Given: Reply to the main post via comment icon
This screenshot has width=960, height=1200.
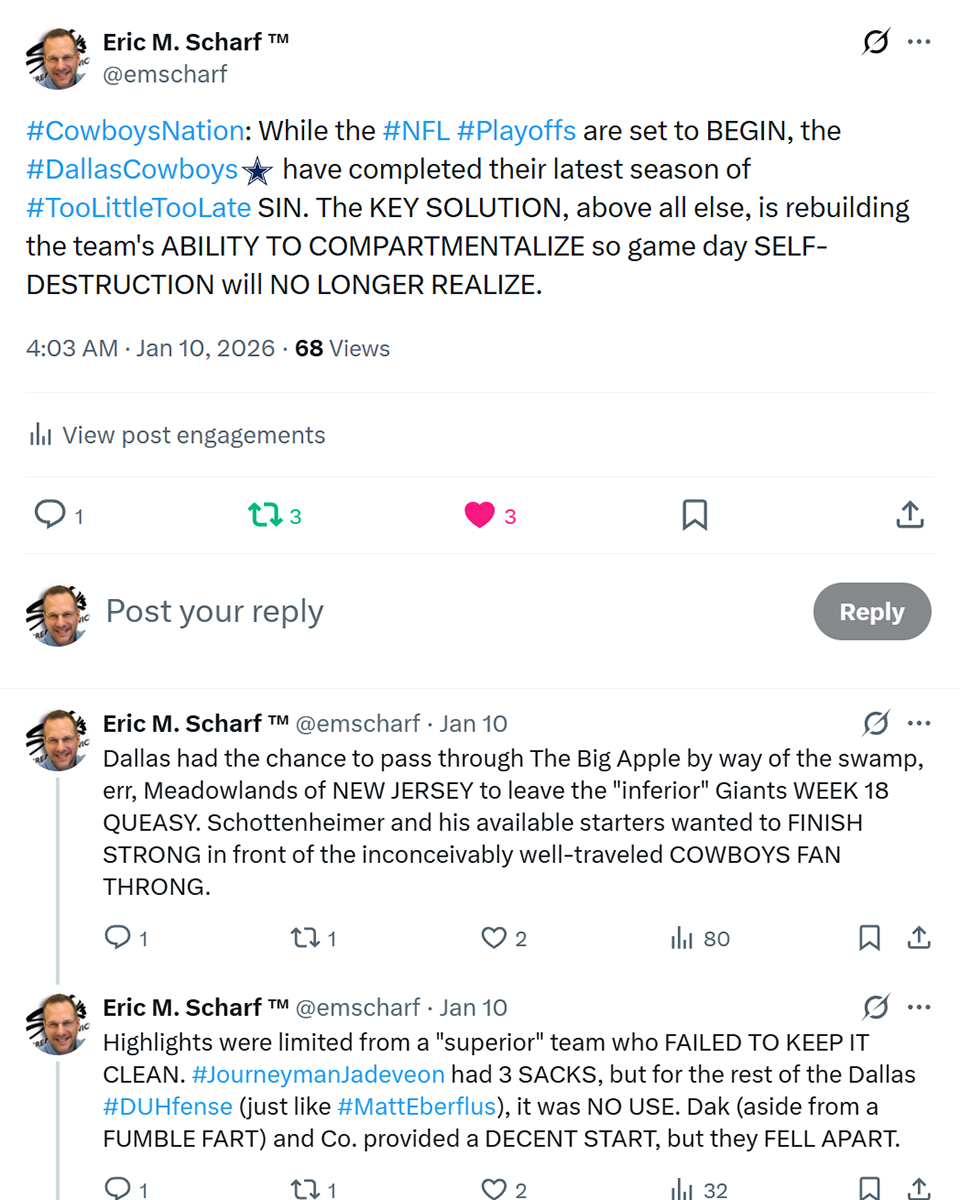Looking at the screenshot, I should pos(50,515).
